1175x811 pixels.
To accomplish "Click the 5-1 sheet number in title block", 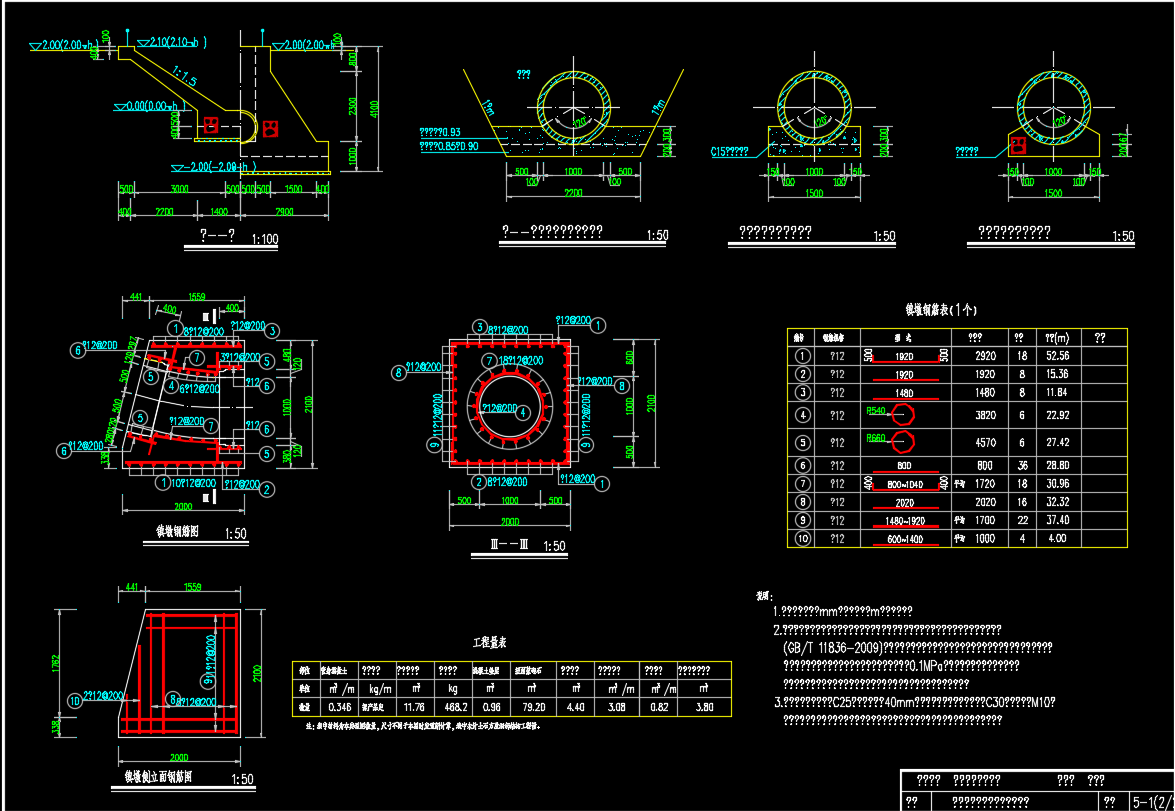I will (1148, 801).
